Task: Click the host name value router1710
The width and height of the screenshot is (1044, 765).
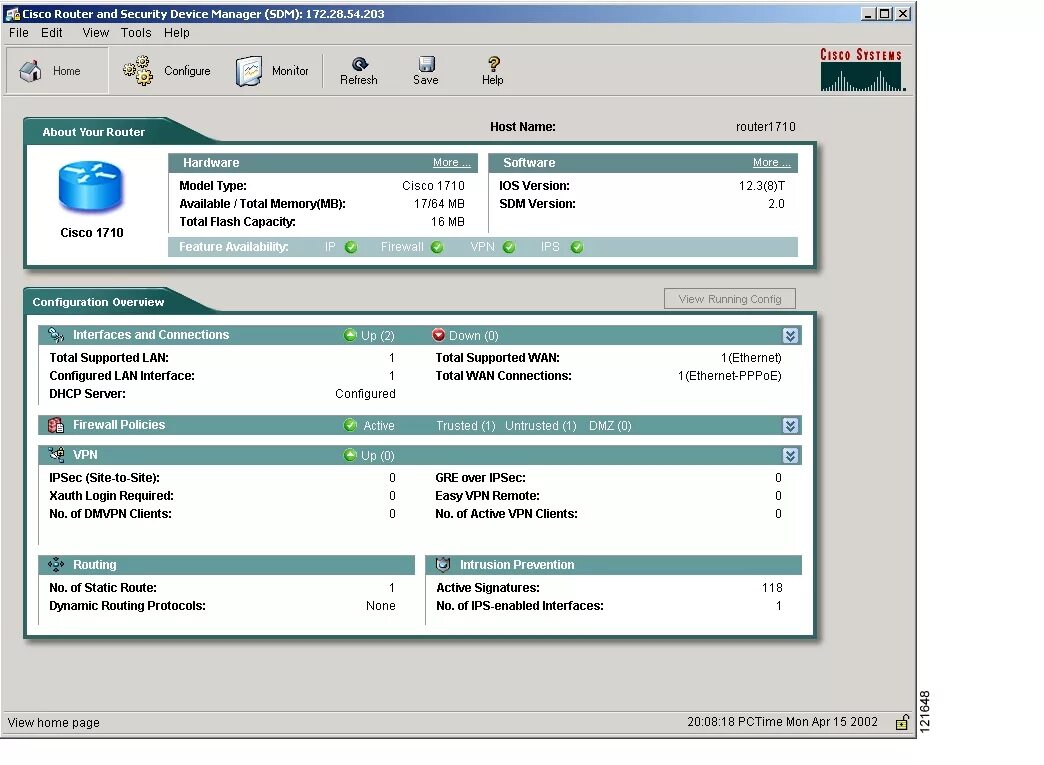Action: click(x=766, y=127)
